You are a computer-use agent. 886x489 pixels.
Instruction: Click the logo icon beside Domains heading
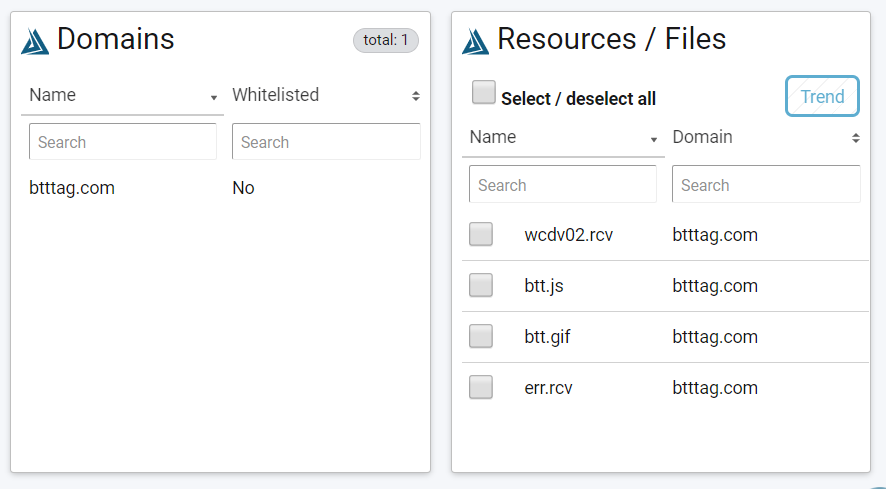pyautogui.click(x=35, y=41)
